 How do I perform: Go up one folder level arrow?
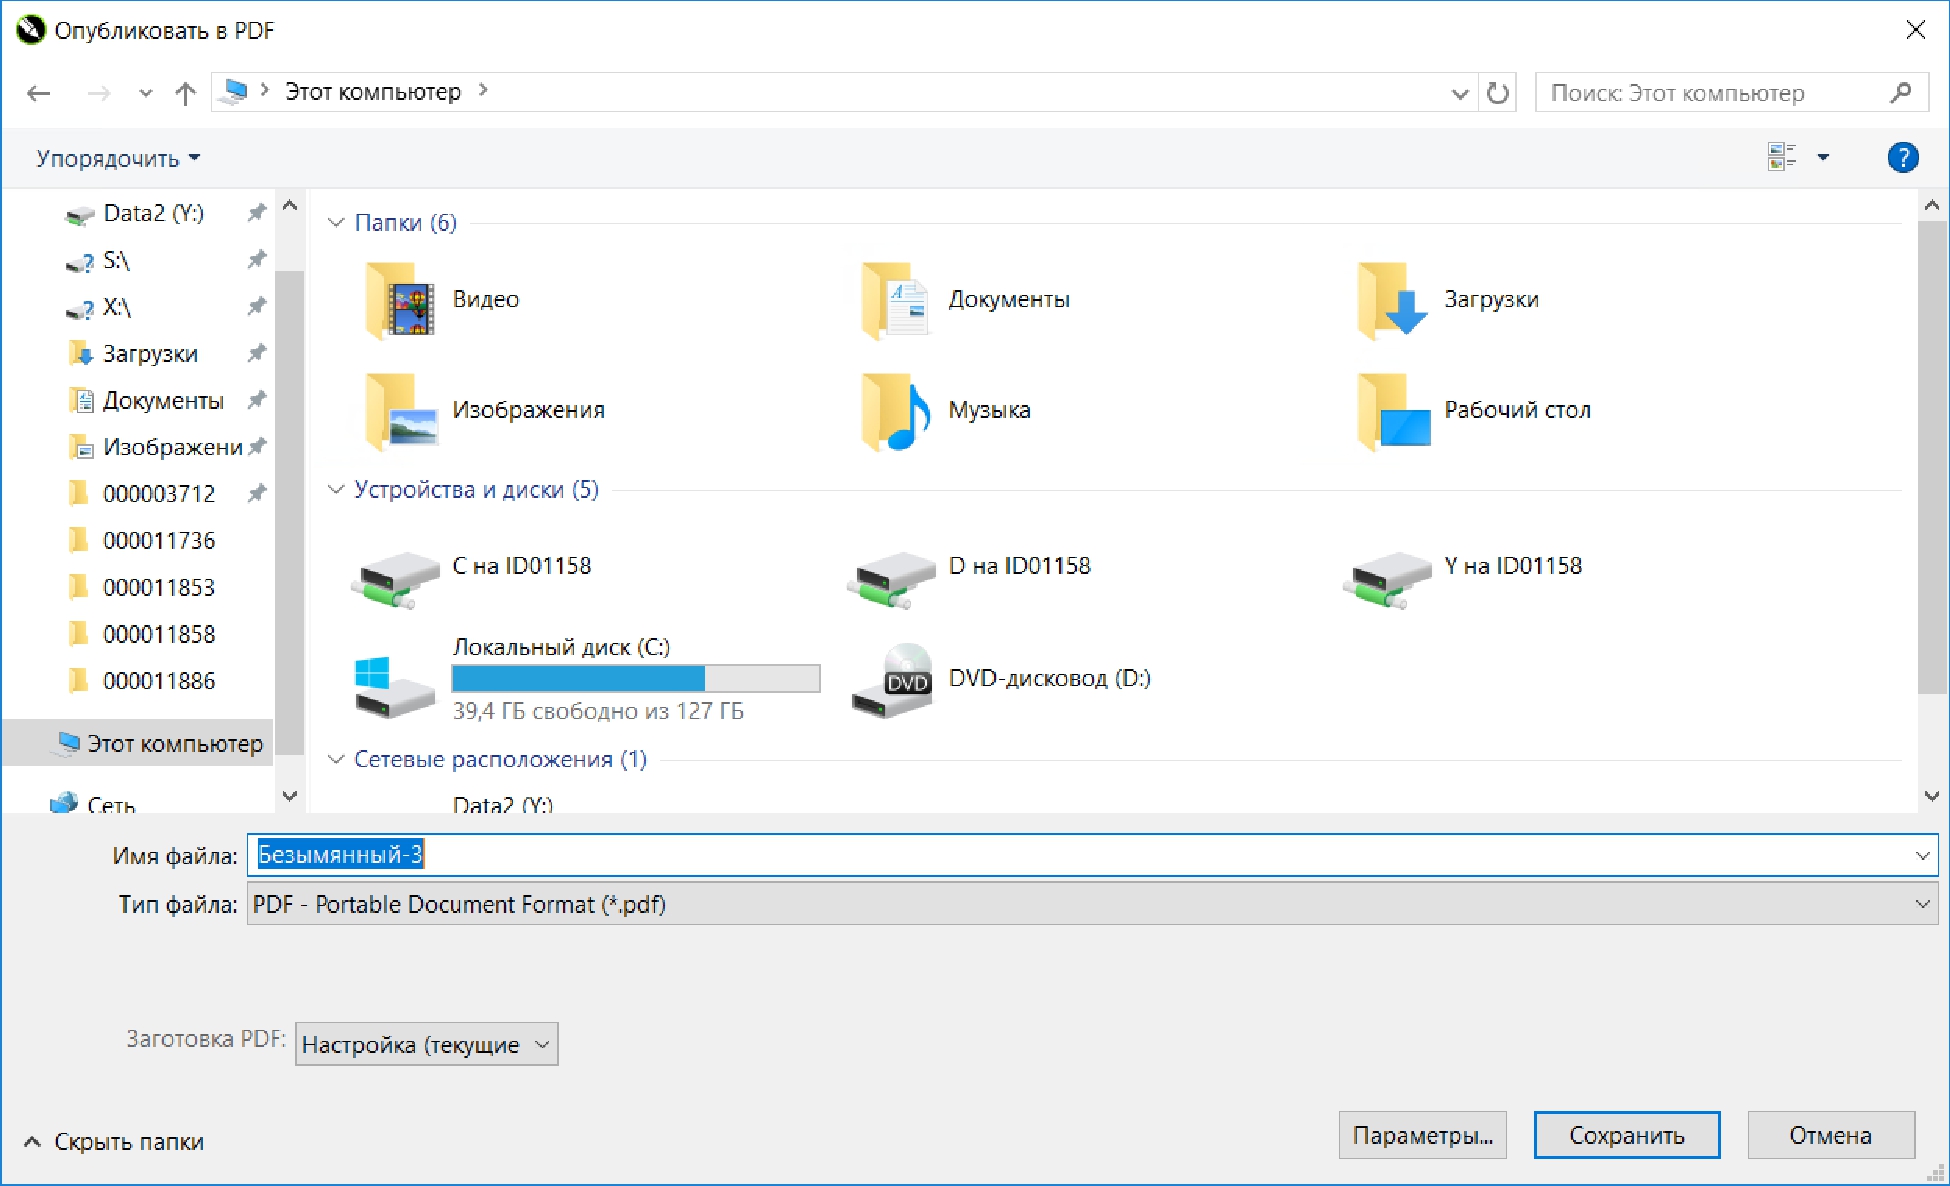pos(185,93)
